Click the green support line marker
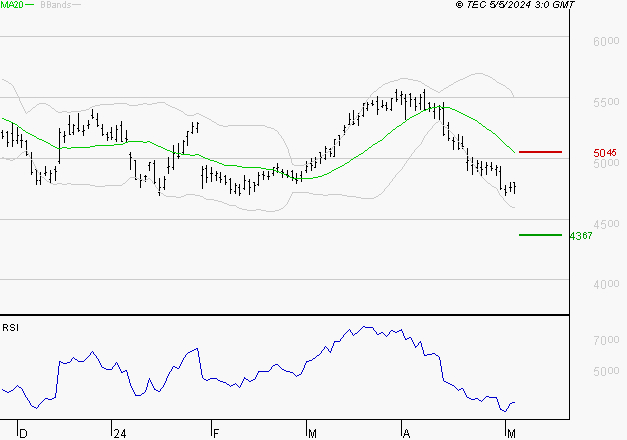This screenshot has width=627, height=440. [x=540, y=235]
